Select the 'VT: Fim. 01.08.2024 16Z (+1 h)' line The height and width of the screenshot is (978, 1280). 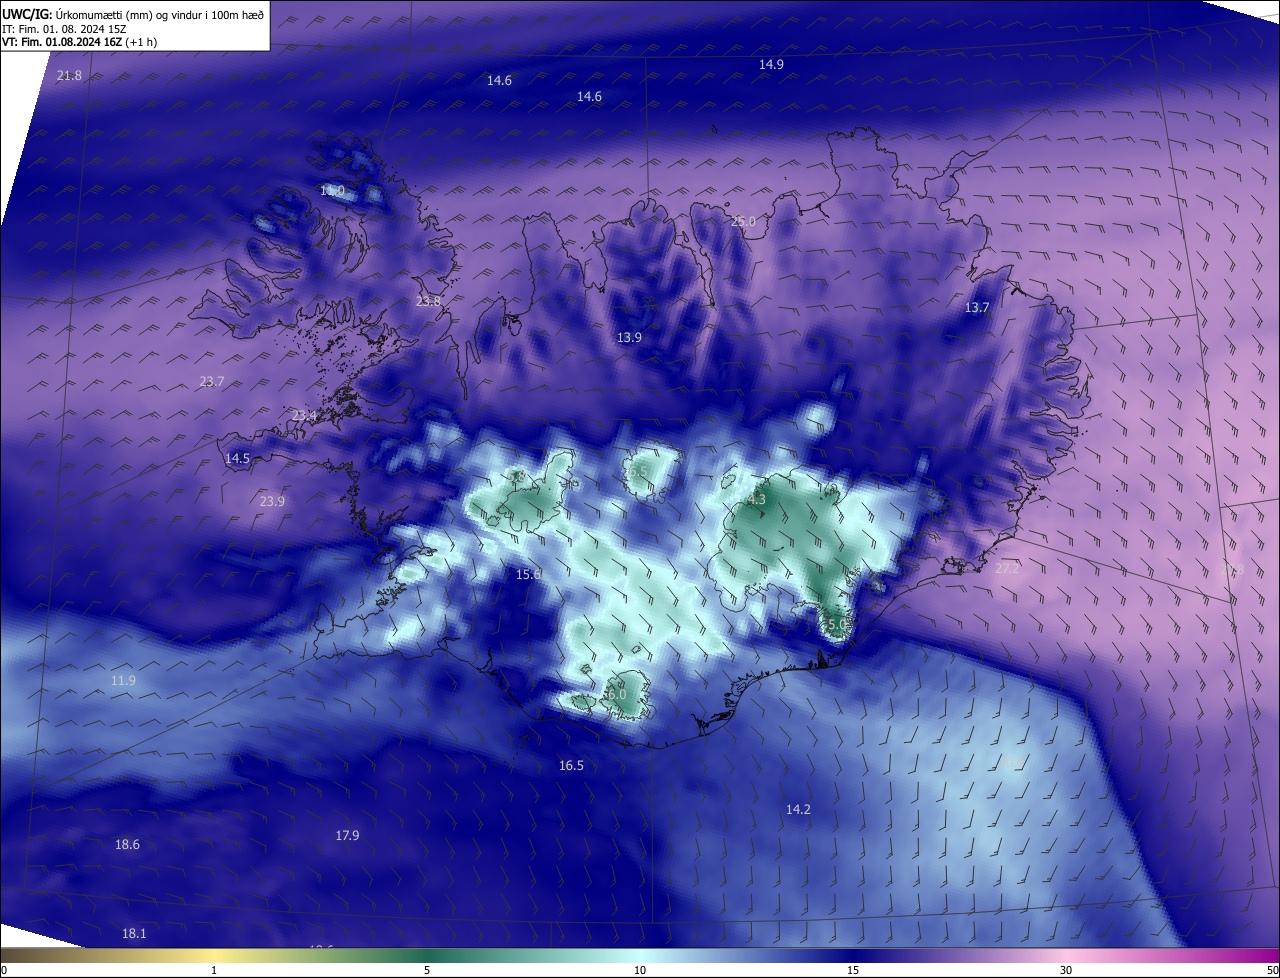click(79, 42)
